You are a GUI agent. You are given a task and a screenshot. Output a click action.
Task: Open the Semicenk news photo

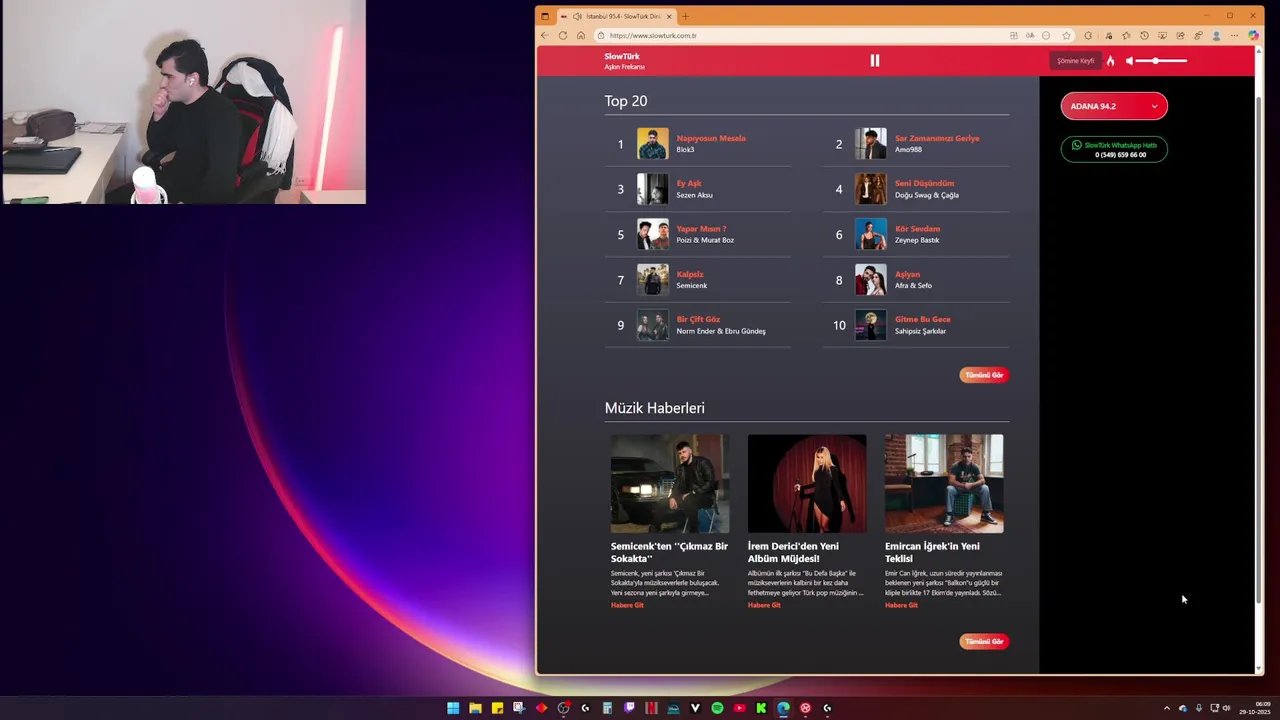pos(670,483)
